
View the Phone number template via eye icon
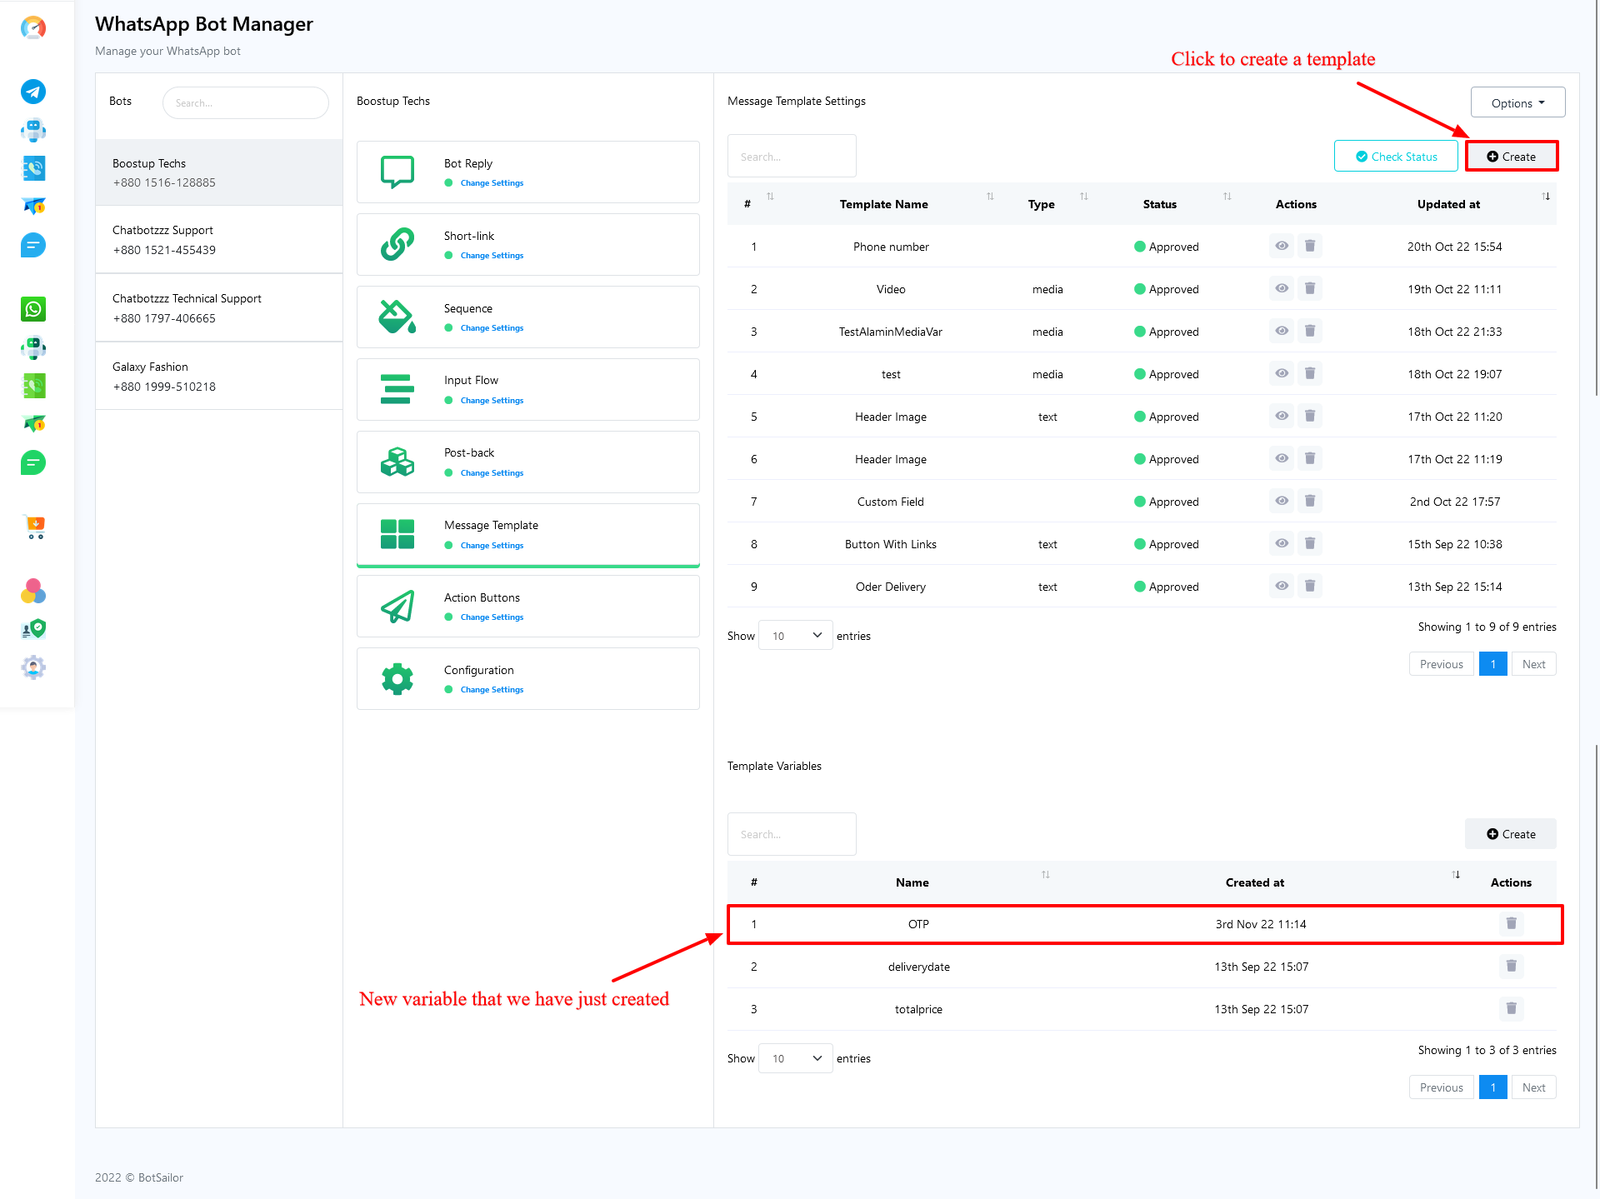pyautogui.click(x=1281, y=246)
